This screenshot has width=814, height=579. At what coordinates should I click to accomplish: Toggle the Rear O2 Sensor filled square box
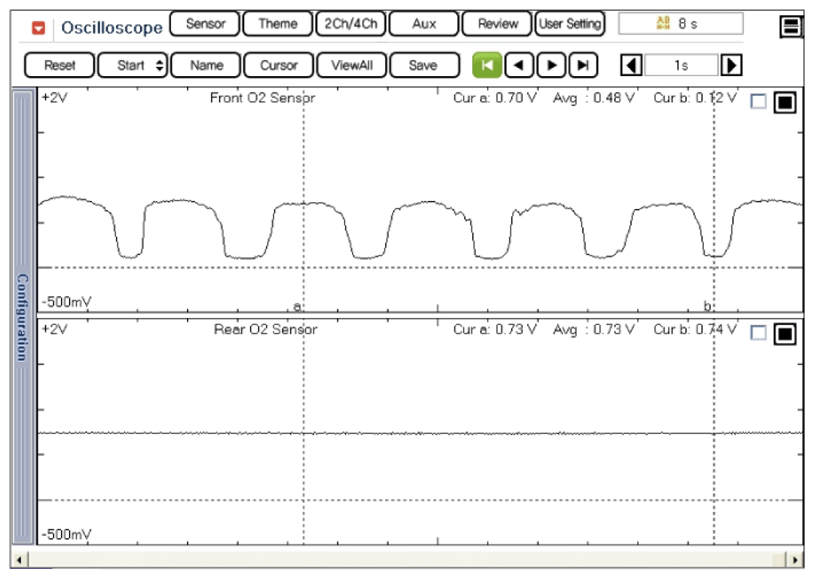(x=785, y=334)
